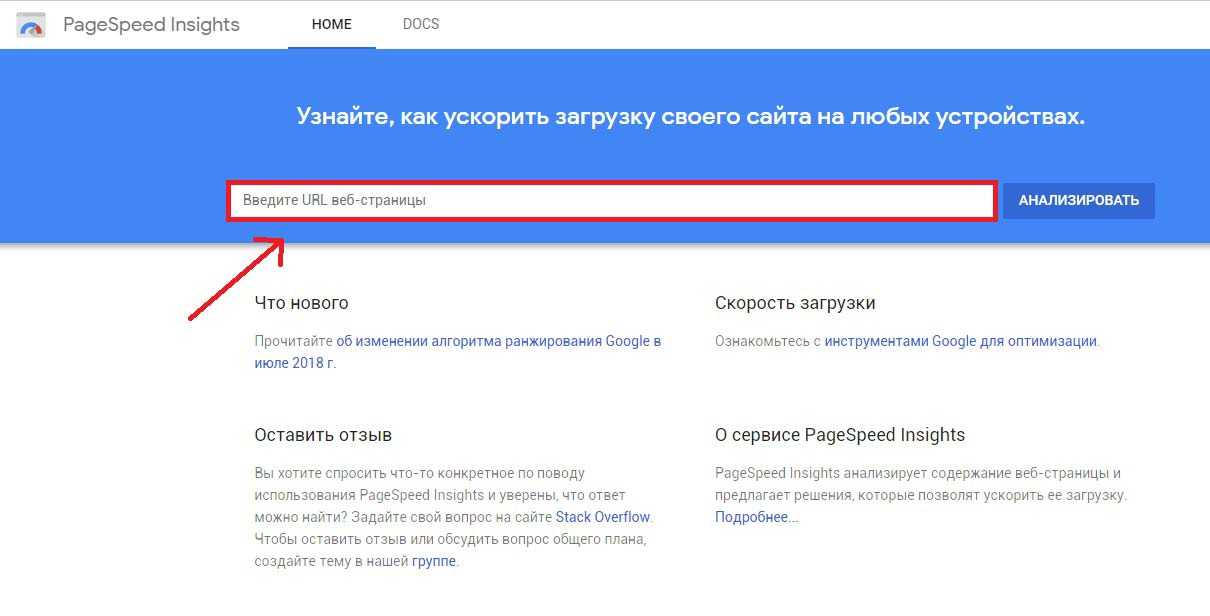Click the PageSpeed Insights title text

151,25
